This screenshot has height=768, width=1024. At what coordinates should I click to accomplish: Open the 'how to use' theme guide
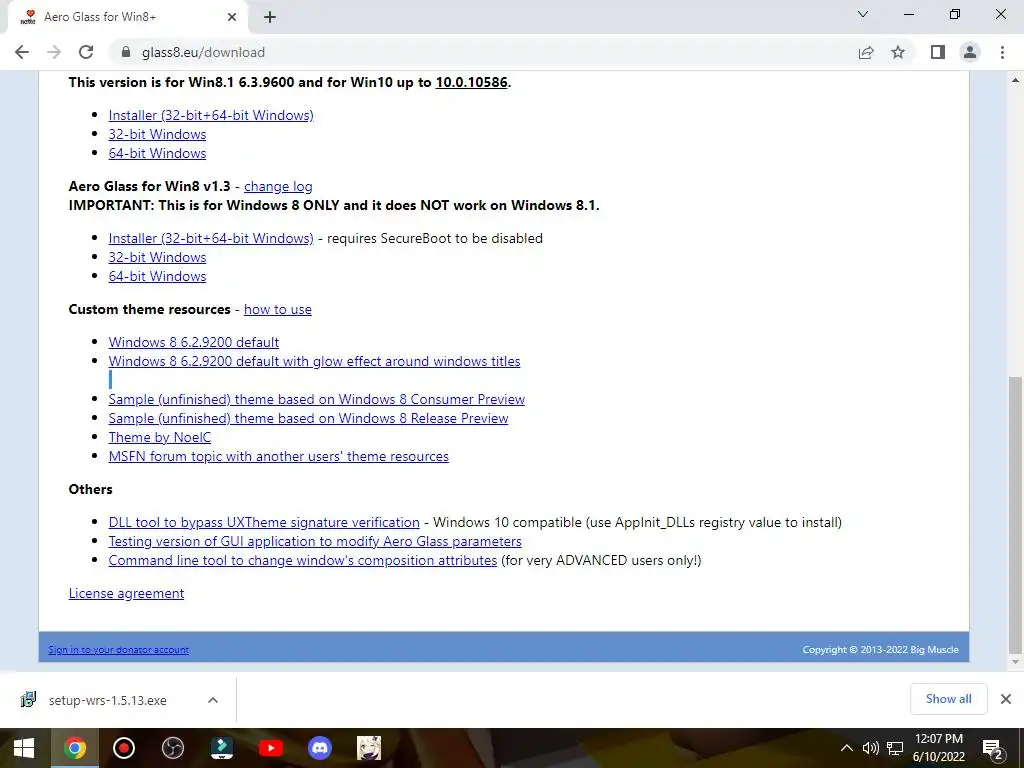278,310
